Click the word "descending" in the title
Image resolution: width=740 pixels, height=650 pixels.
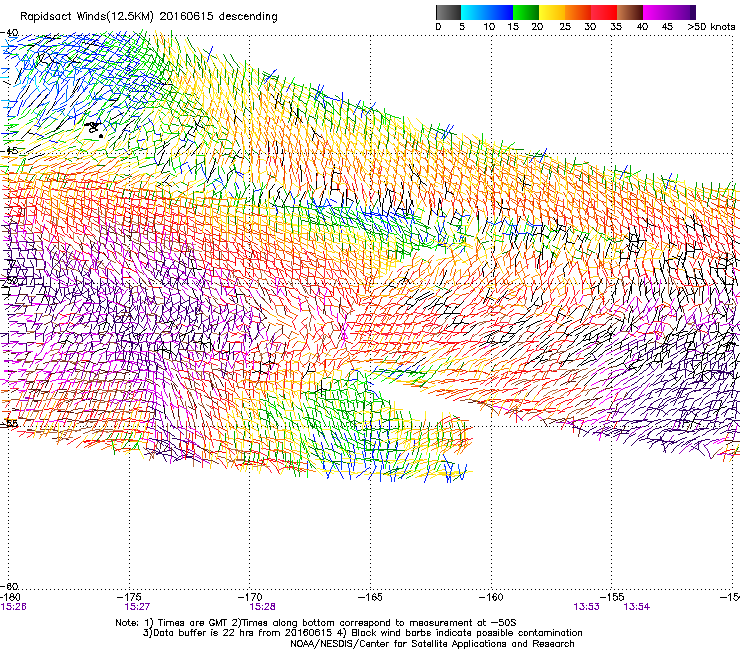[x=248, y=17]
